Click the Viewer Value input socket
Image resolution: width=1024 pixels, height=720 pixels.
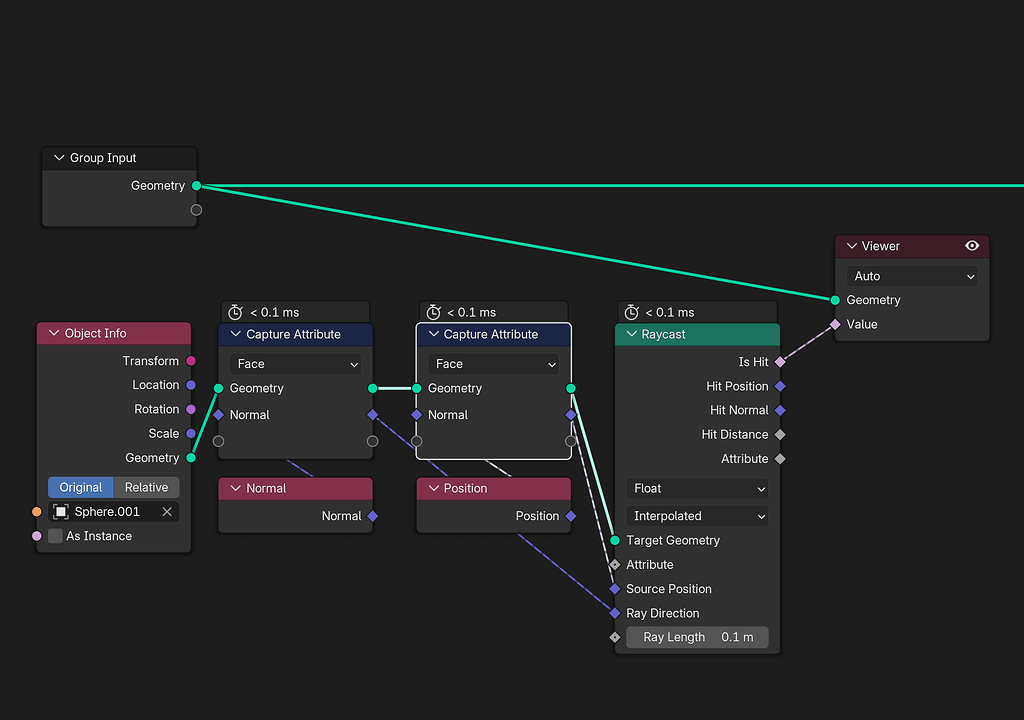click(835, 324)
